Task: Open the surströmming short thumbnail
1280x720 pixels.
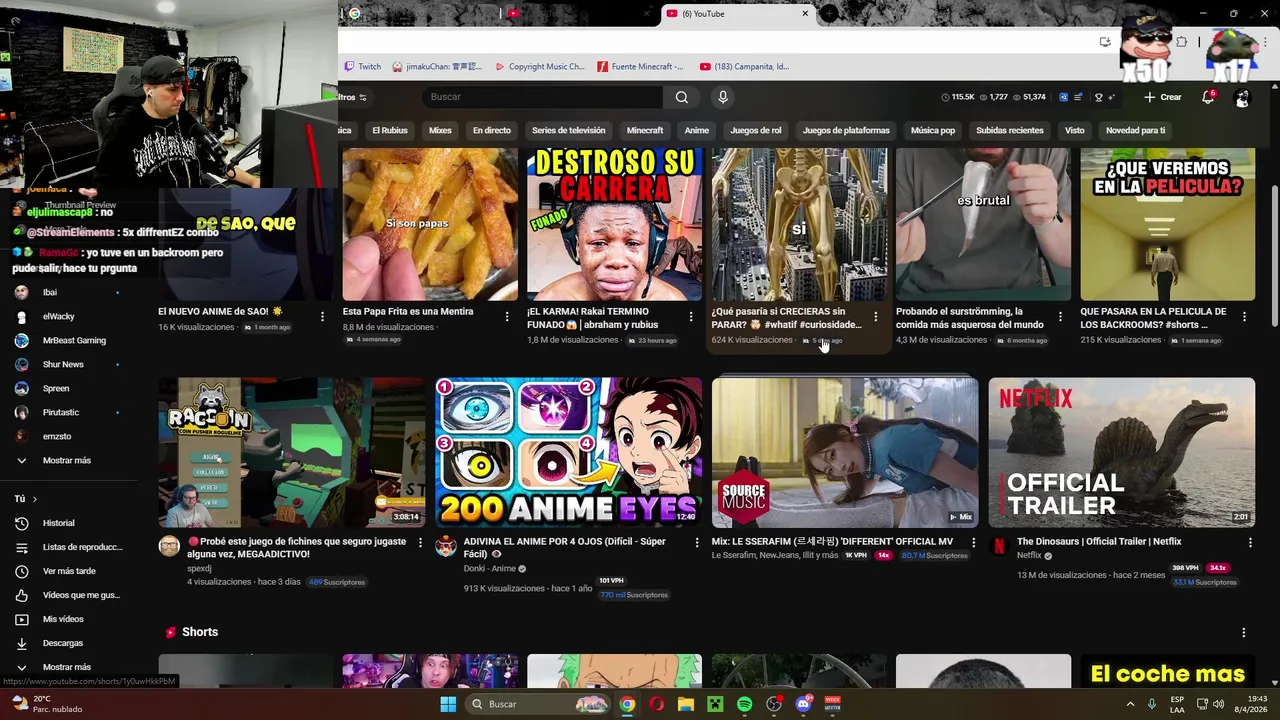Action: click(983, 224)
